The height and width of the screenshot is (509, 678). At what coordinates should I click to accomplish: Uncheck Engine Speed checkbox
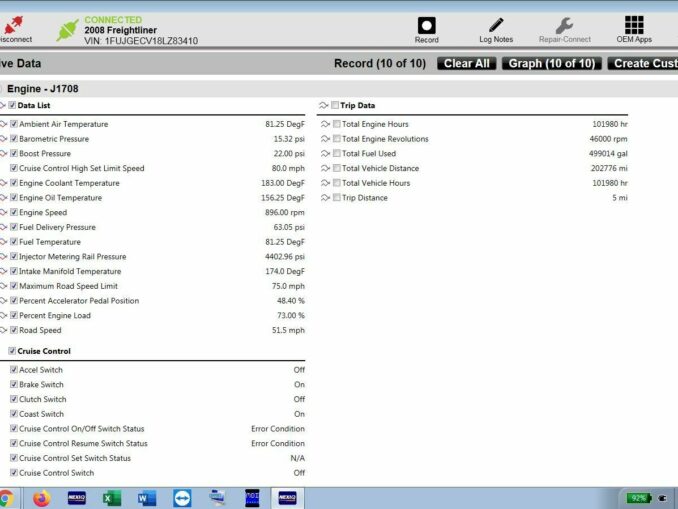pos(14,212)
